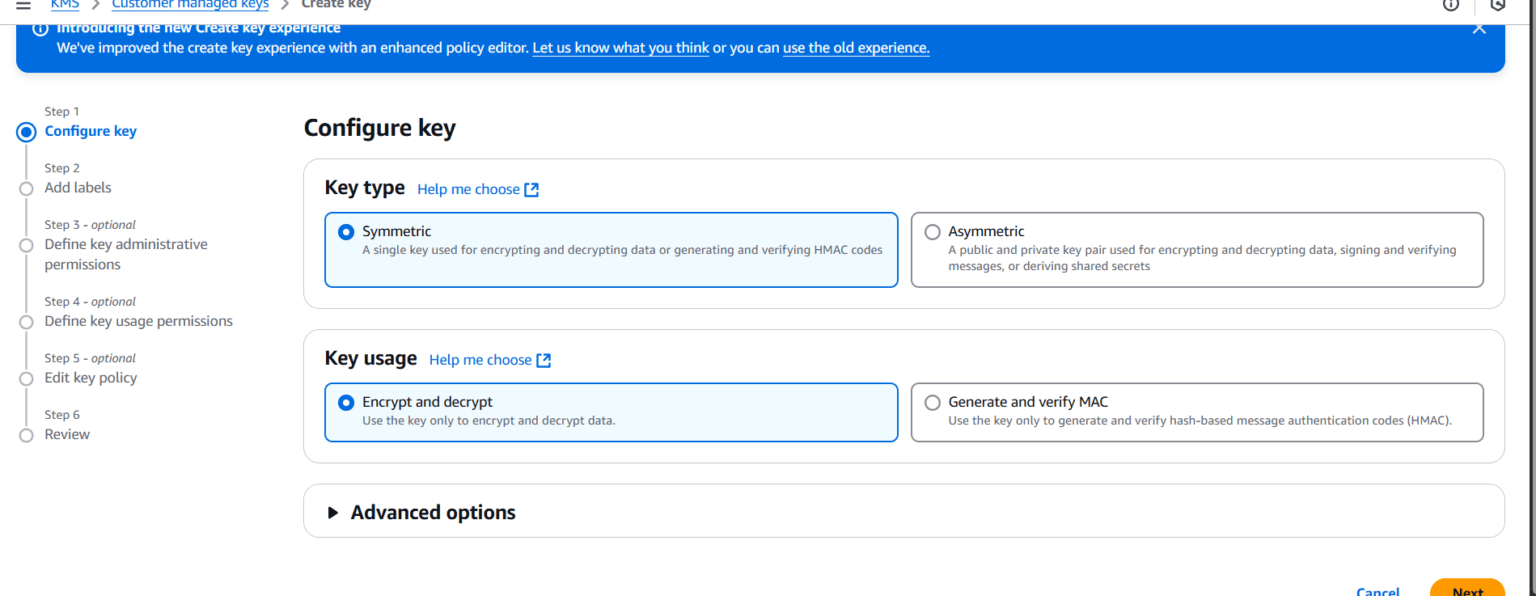Viewport: 1536px width, 596px height.
Task: Cancel the key creation
Action: pyautogui.click(x=1378, y=591)
